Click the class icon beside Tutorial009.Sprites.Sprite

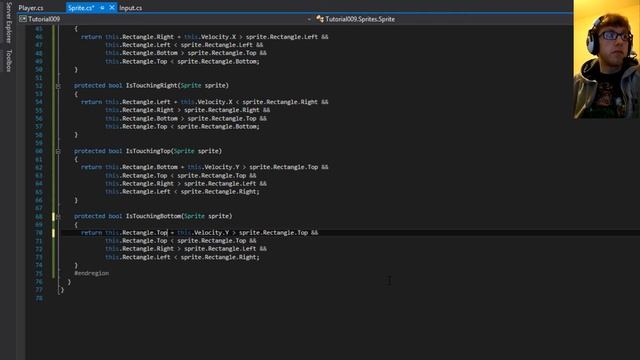pos(320,19)
